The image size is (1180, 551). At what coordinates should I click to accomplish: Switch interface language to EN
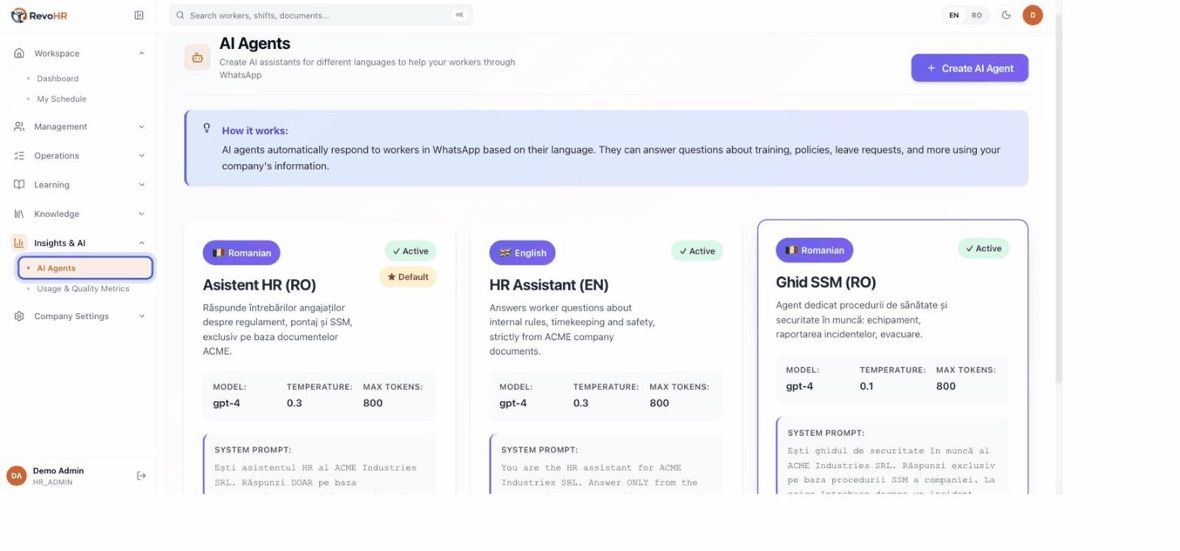(953, 15)
